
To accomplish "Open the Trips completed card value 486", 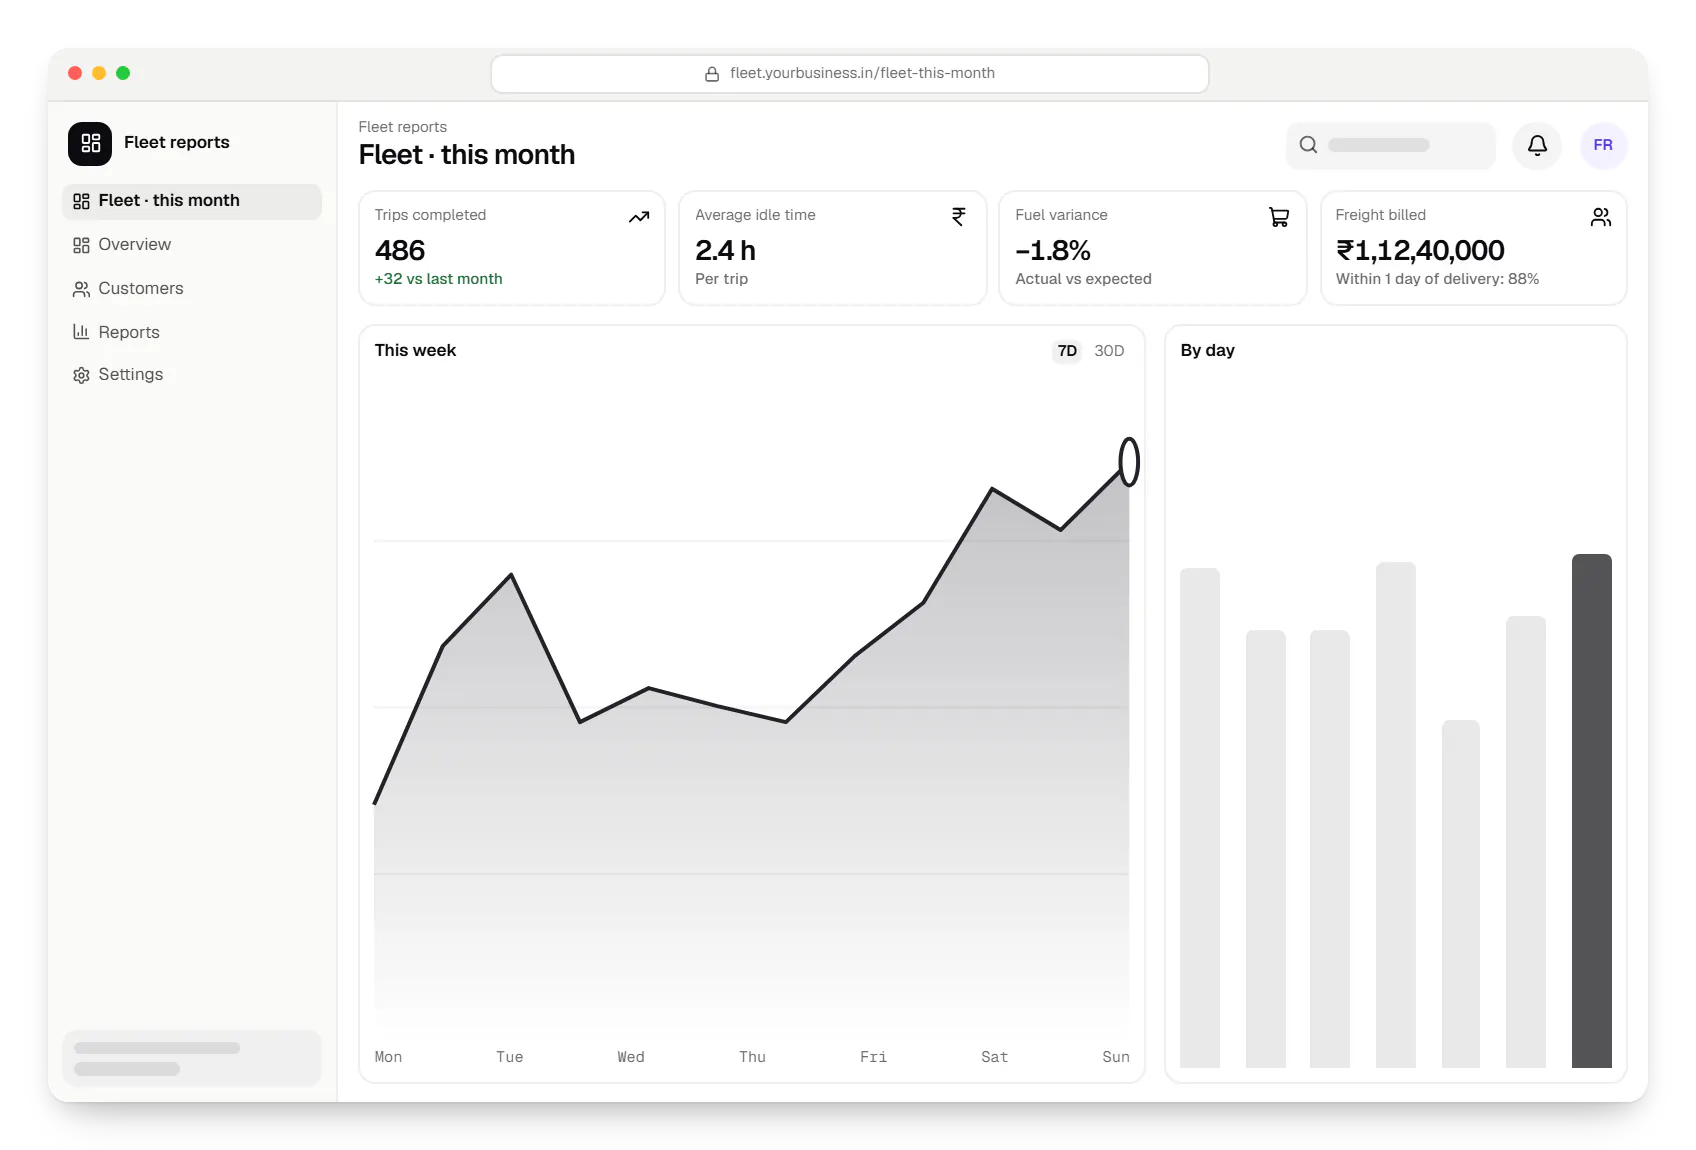I will point(400,250).
